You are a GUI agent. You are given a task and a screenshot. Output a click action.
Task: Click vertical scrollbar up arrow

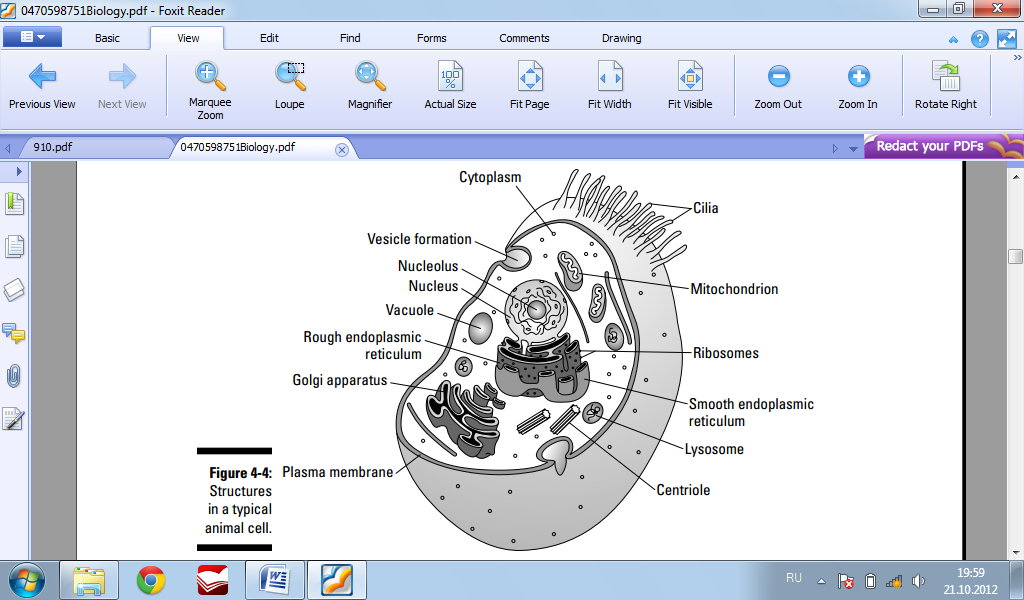[1016, 176]
